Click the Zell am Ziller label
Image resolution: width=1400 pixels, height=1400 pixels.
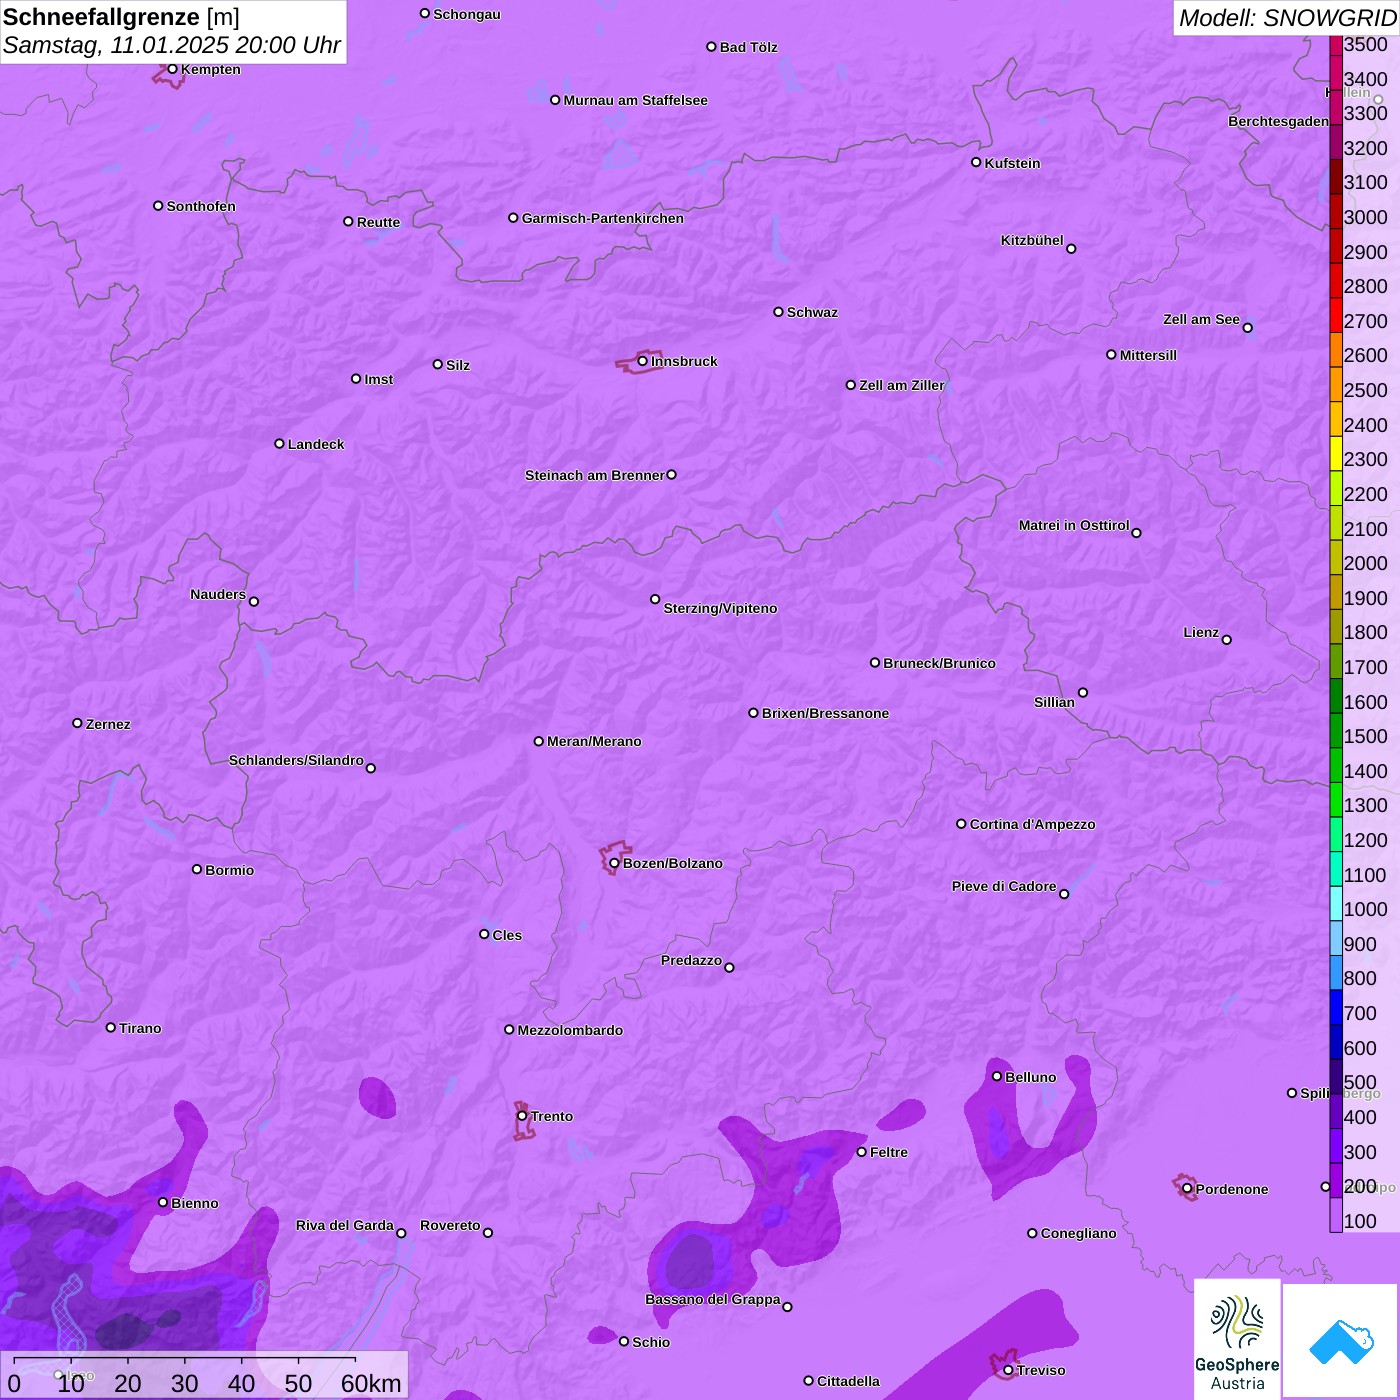(x=902, y=385)
